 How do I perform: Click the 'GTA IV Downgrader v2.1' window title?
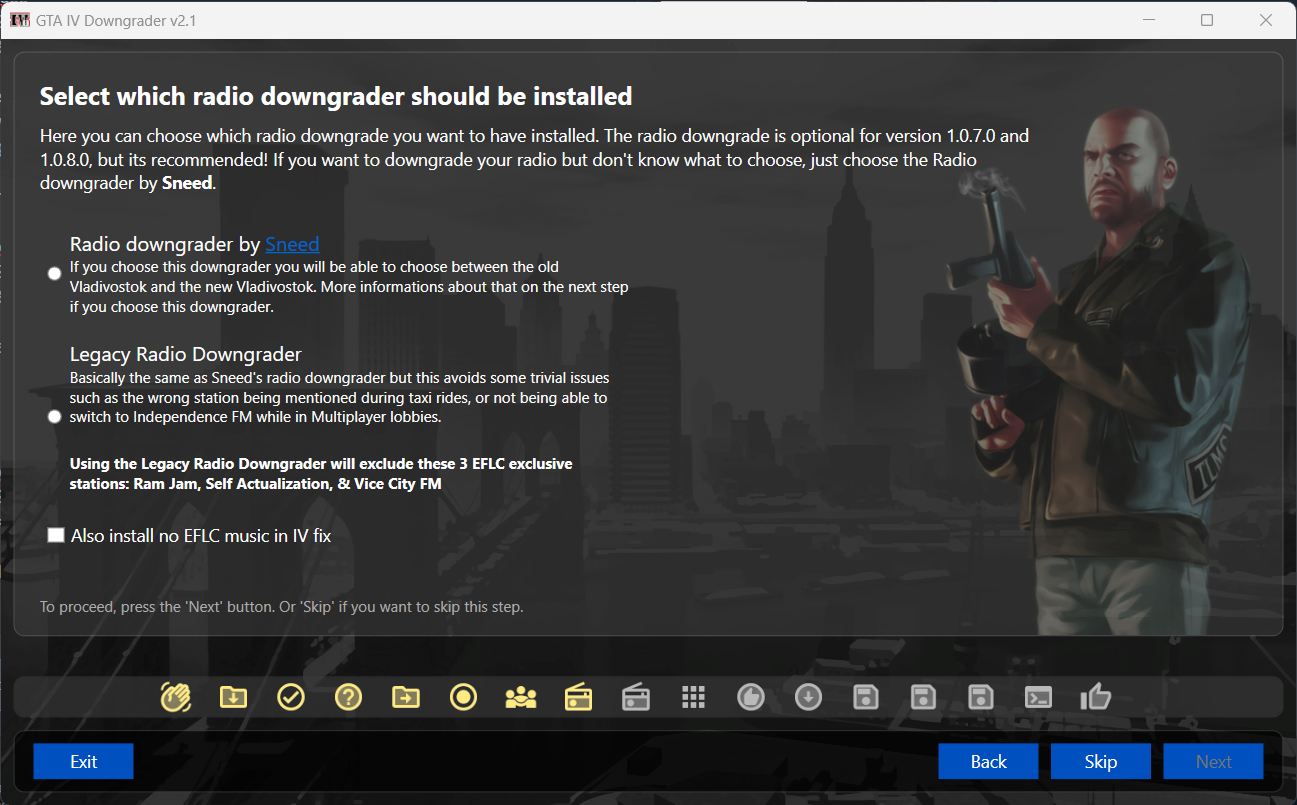tap(117, 20)
